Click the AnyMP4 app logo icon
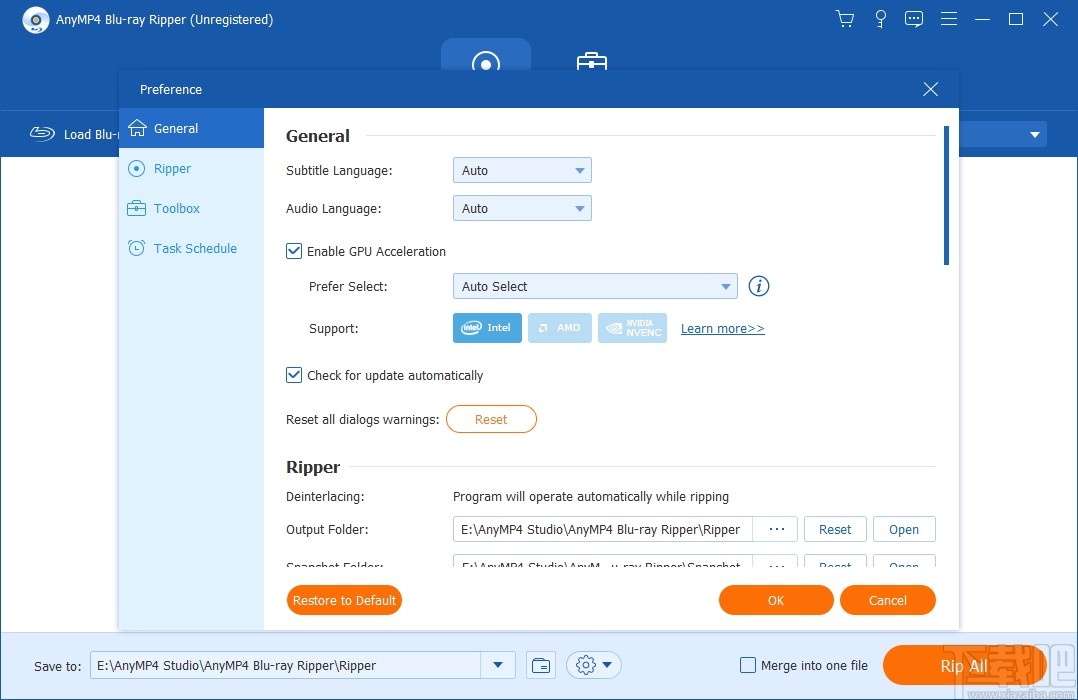The image size is (1078, 700). coord(36,19)
